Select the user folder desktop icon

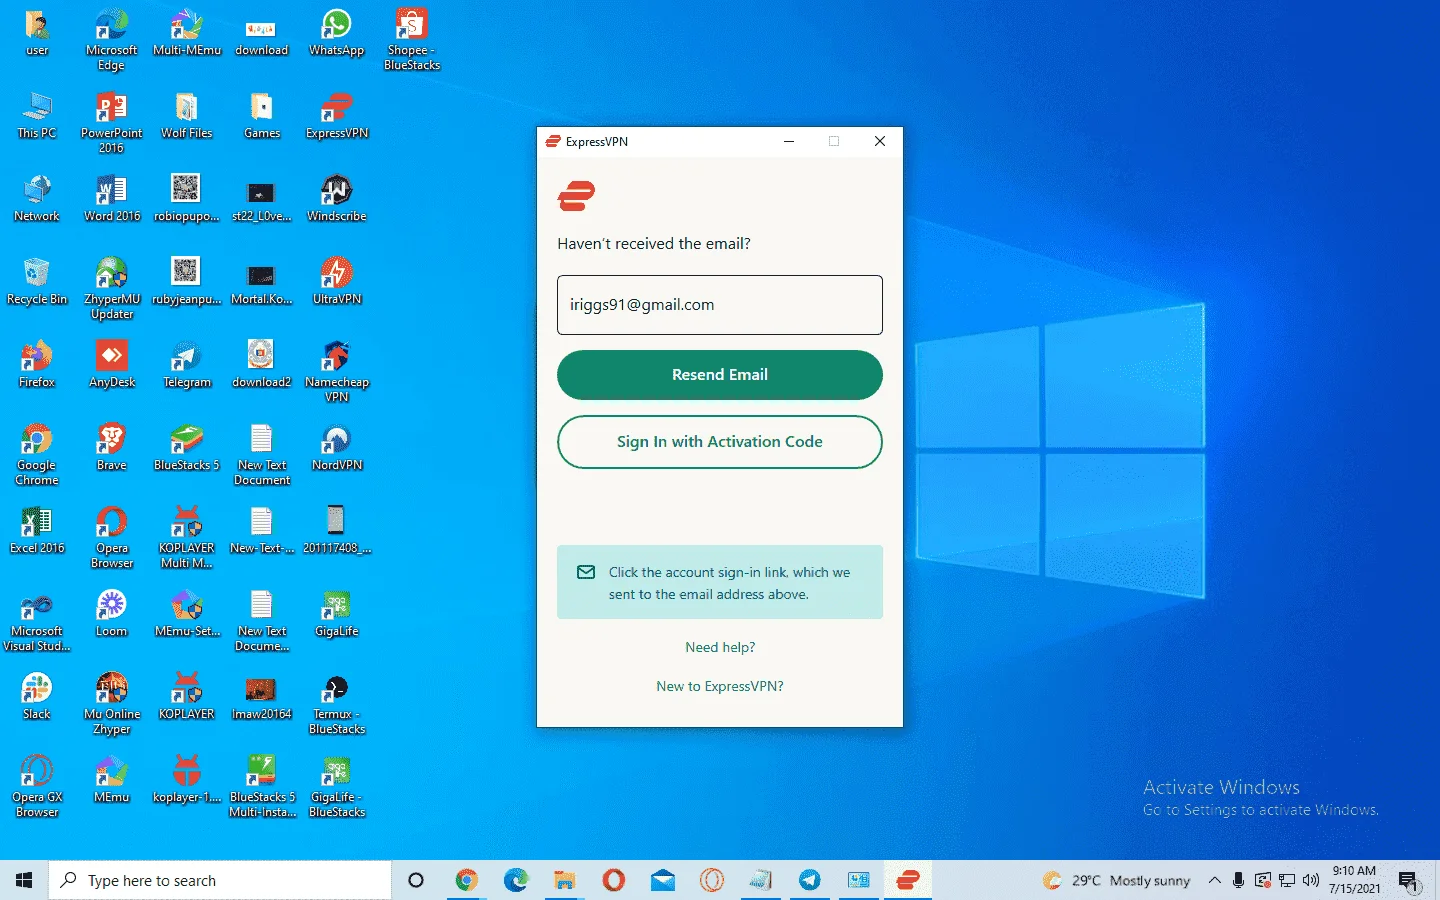pos(37,32)
